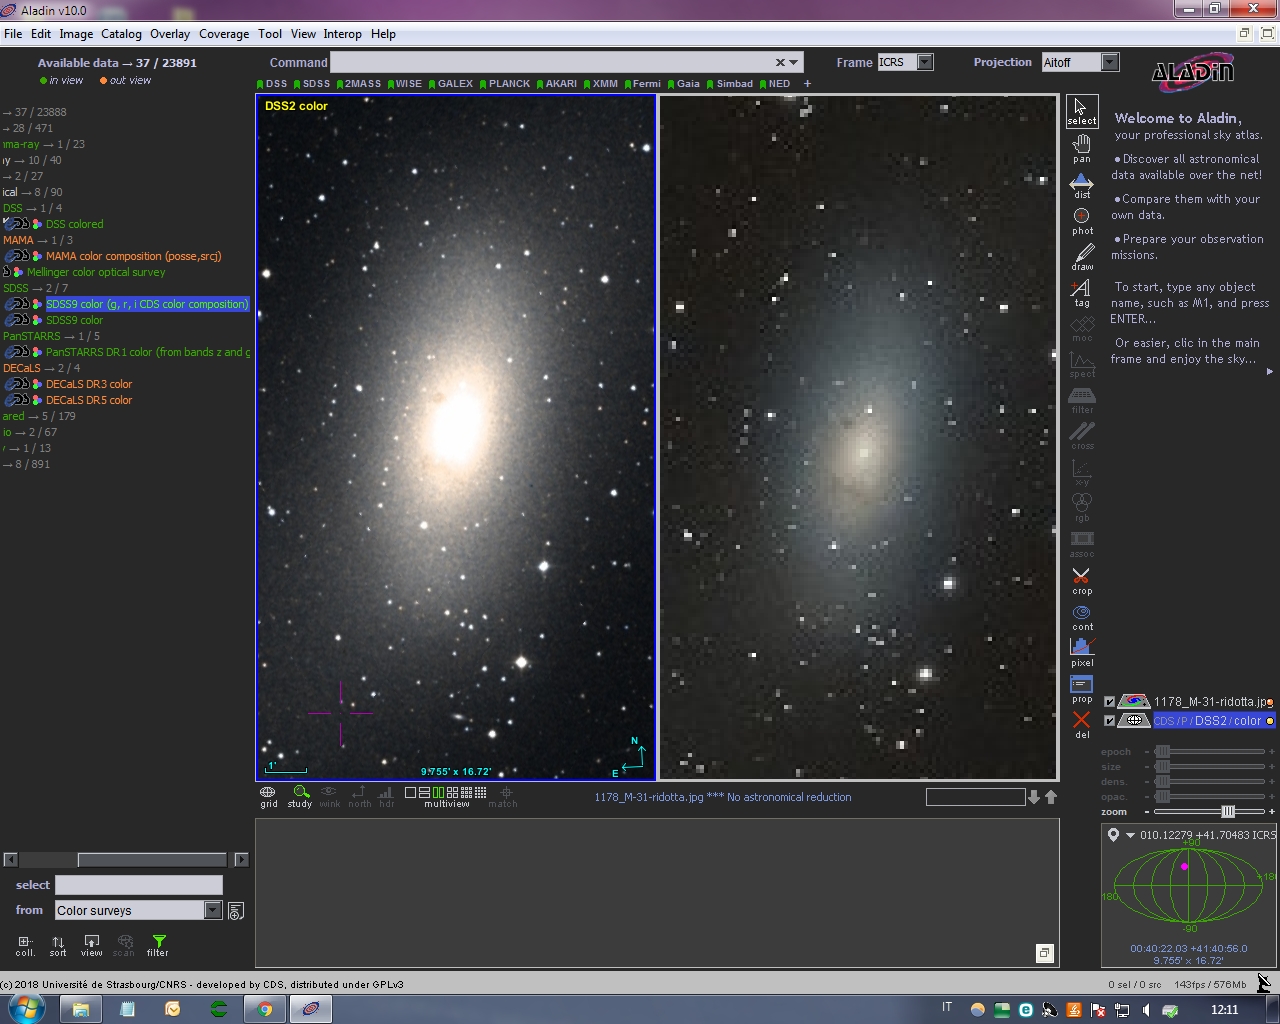Choose the nine-panel multiview layout
Screen dimensions: 1280x1024
(466, 792)
